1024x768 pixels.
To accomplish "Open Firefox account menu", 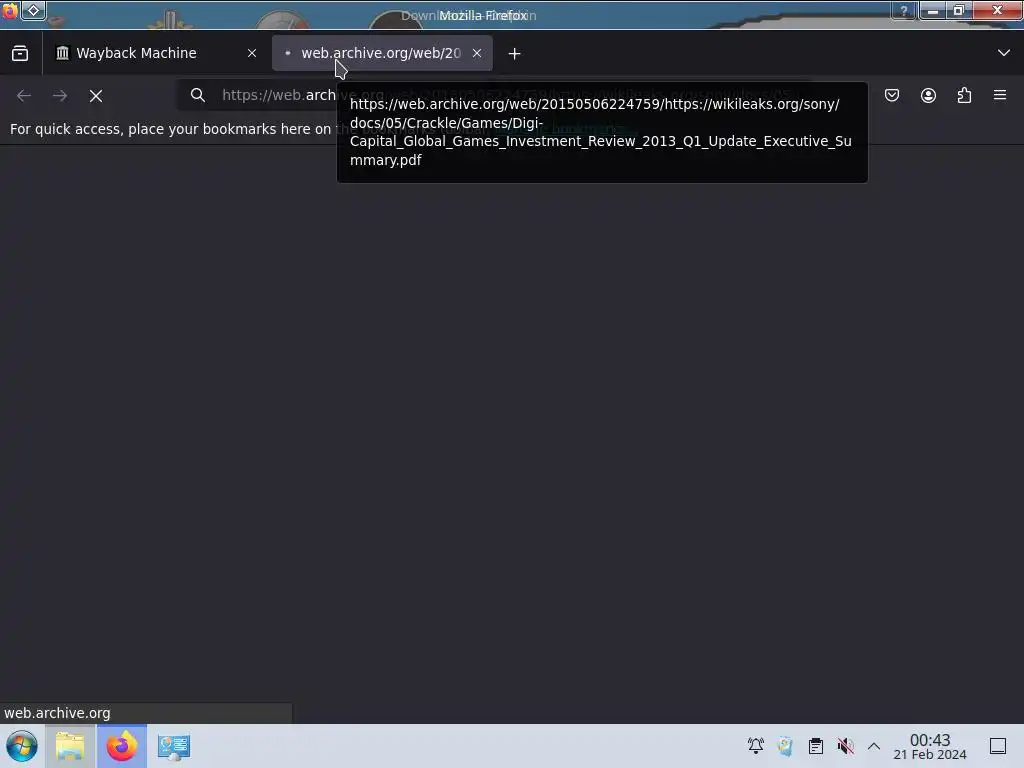I will 928,95.
